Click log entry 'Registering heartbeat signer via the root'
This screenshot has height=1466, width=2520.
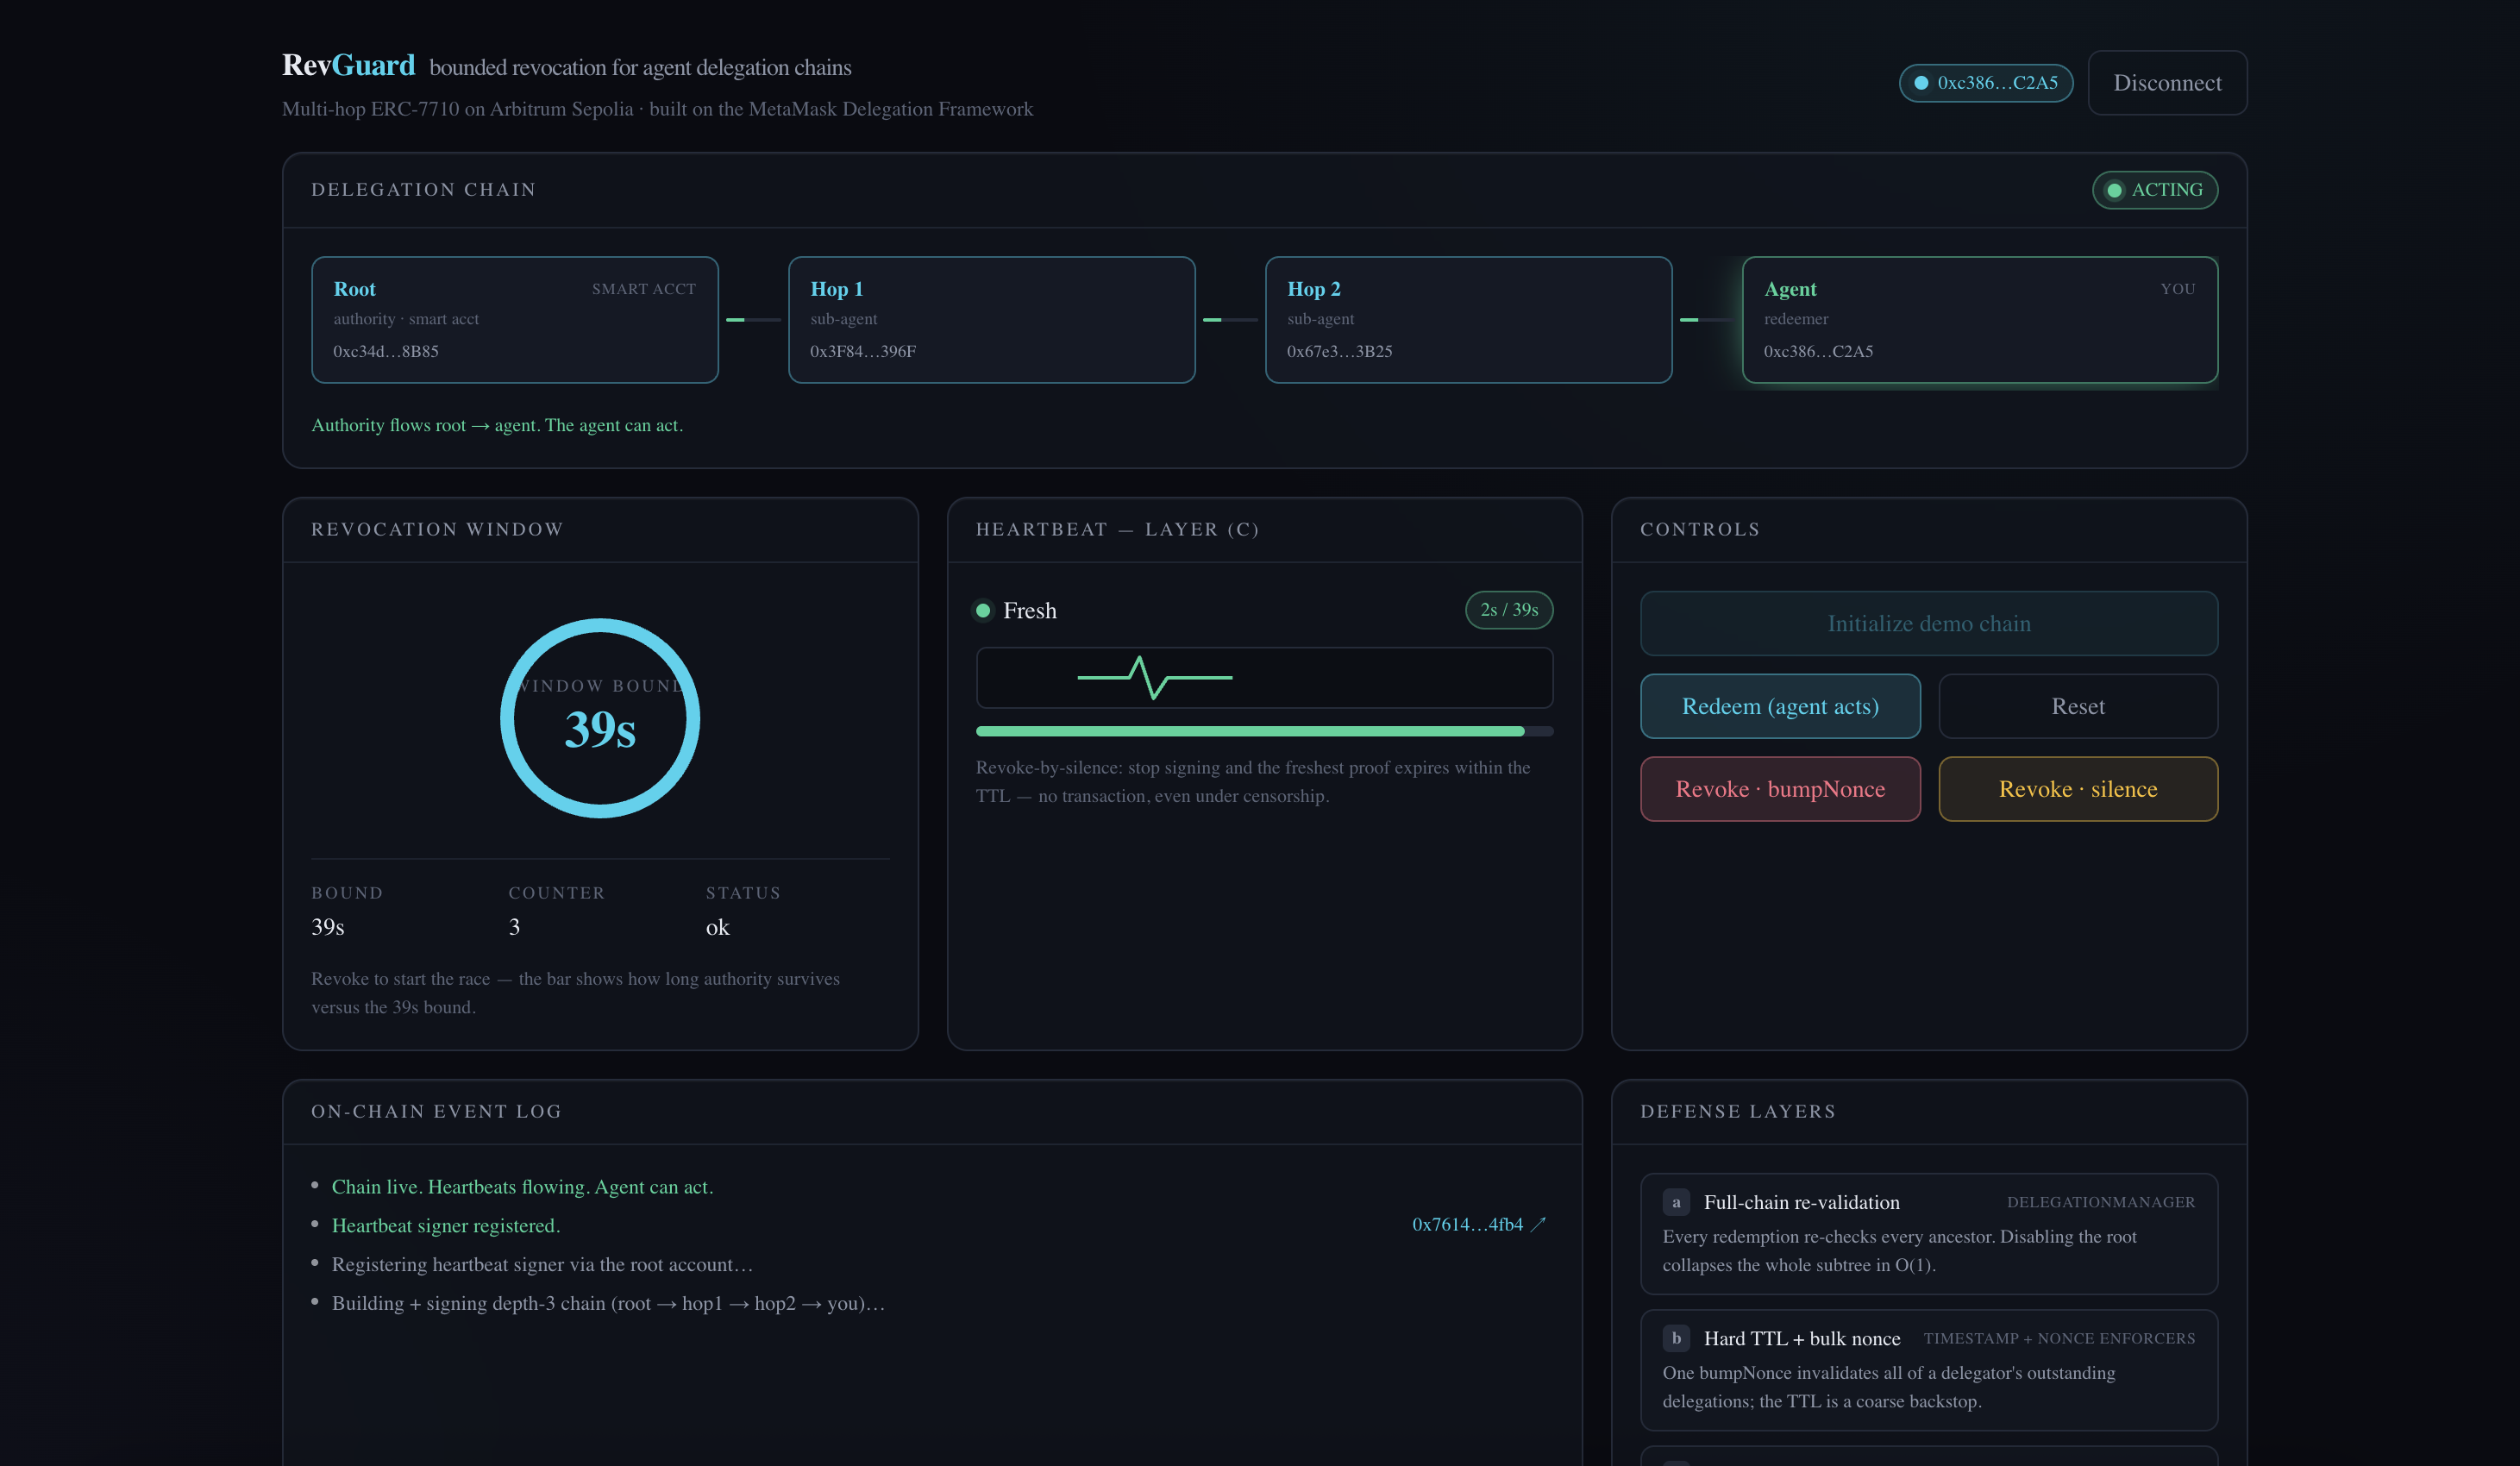542,1264
